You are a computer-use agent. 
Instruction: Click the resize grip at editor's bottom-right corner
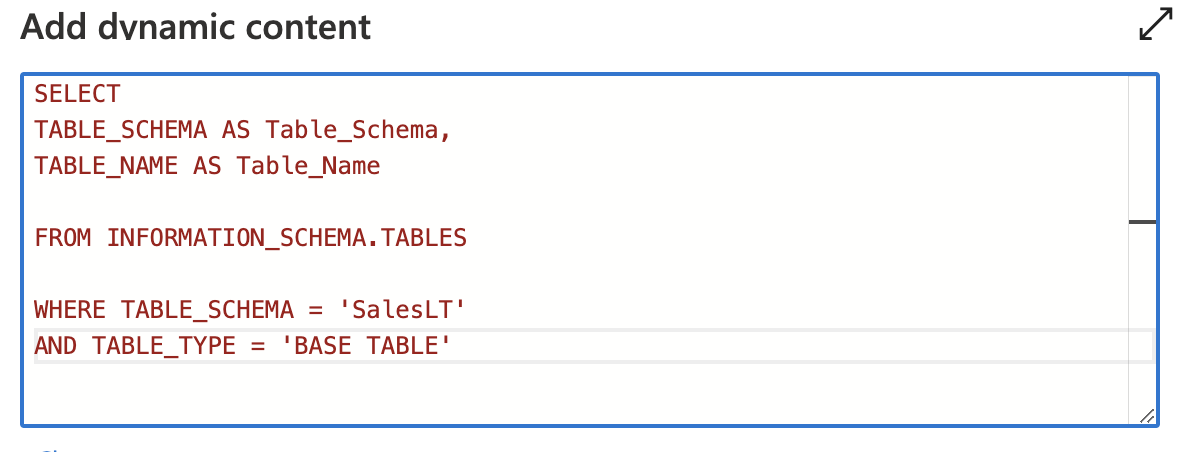tap(1146, 416)
